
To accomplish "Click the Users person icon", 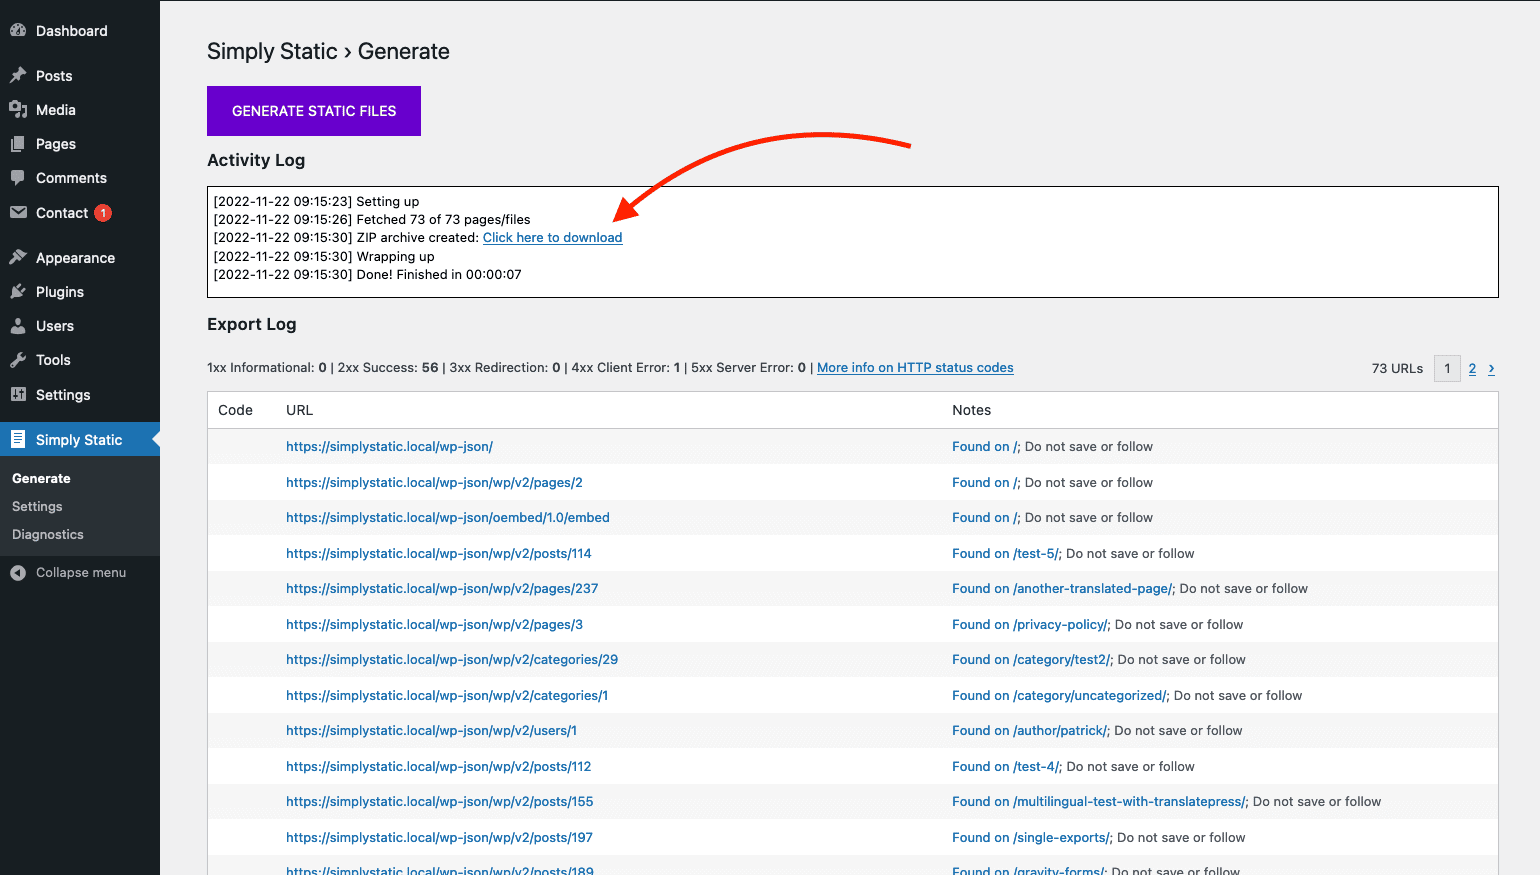I will pyautogui.click(x=18, y=326).
